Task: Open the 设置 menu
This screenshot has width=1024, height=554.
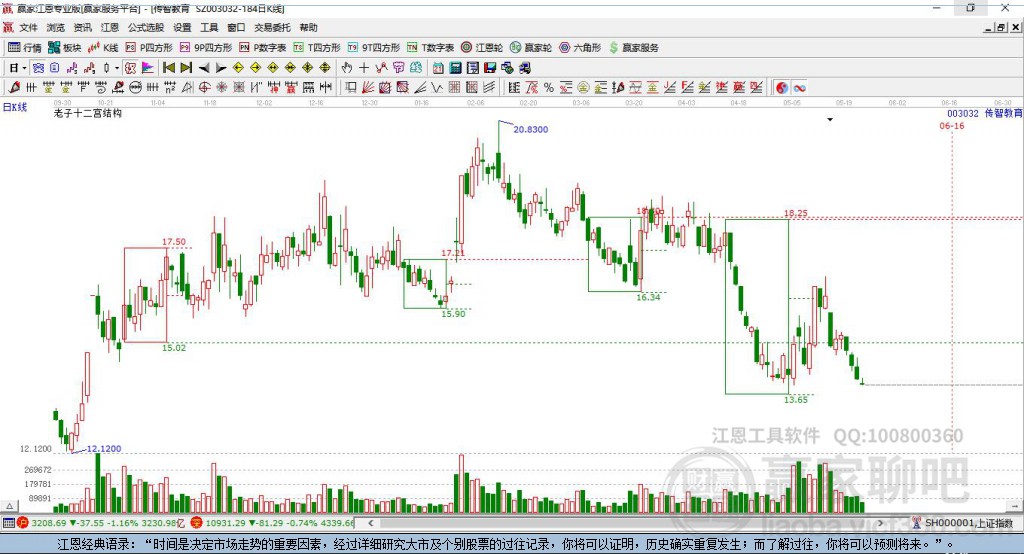Action: [x=182, y=27]
